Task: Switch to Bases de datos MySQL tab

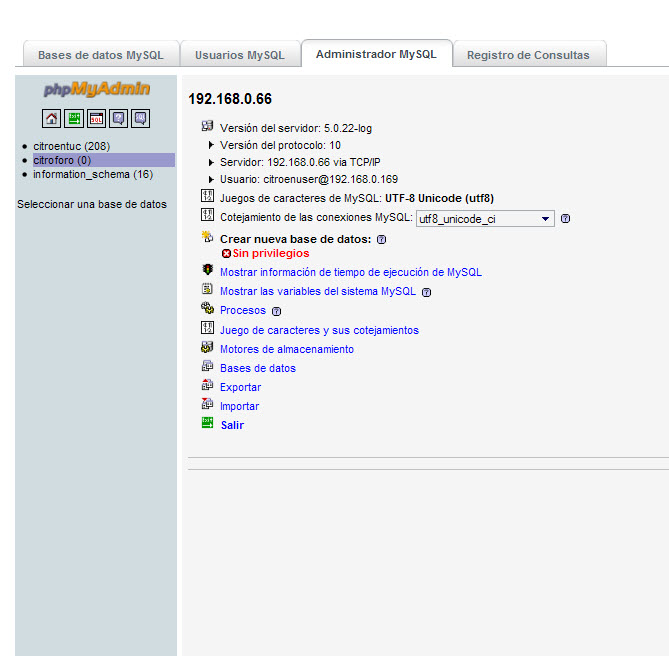Action: tap(100, 55)
